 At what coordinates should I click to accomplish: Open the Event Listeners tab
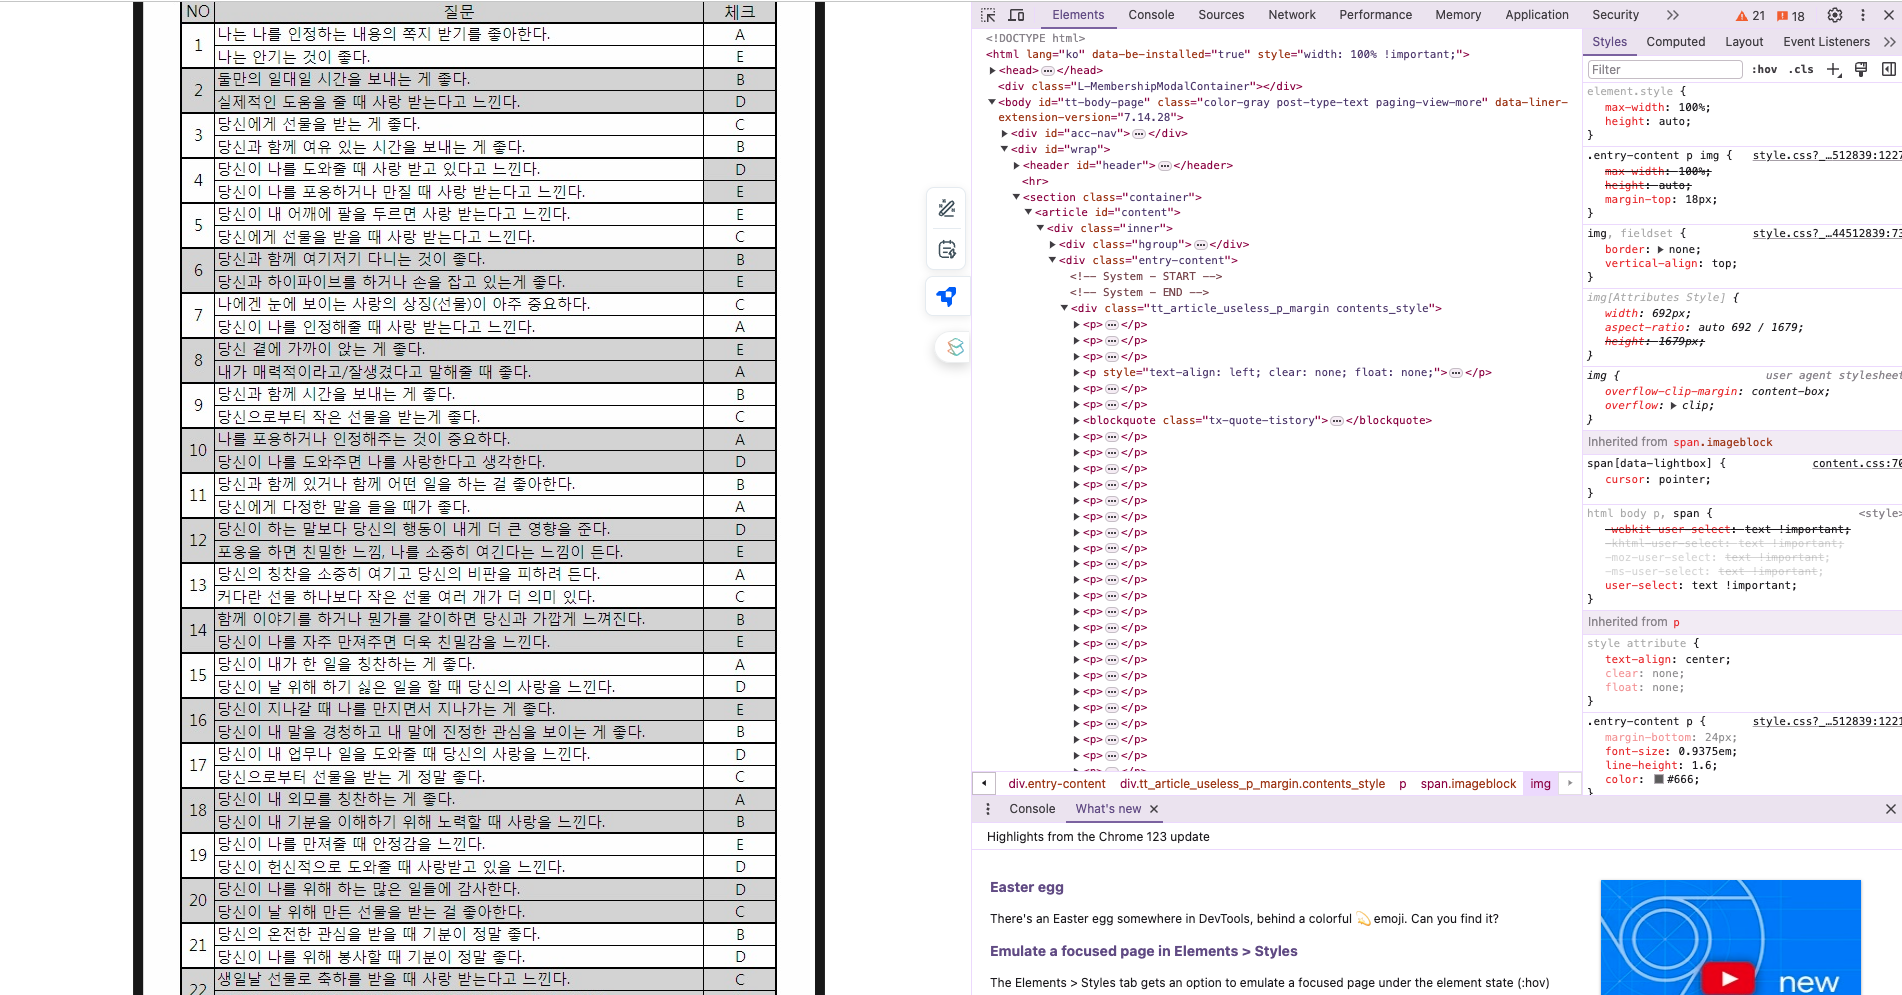point(1826,42)
